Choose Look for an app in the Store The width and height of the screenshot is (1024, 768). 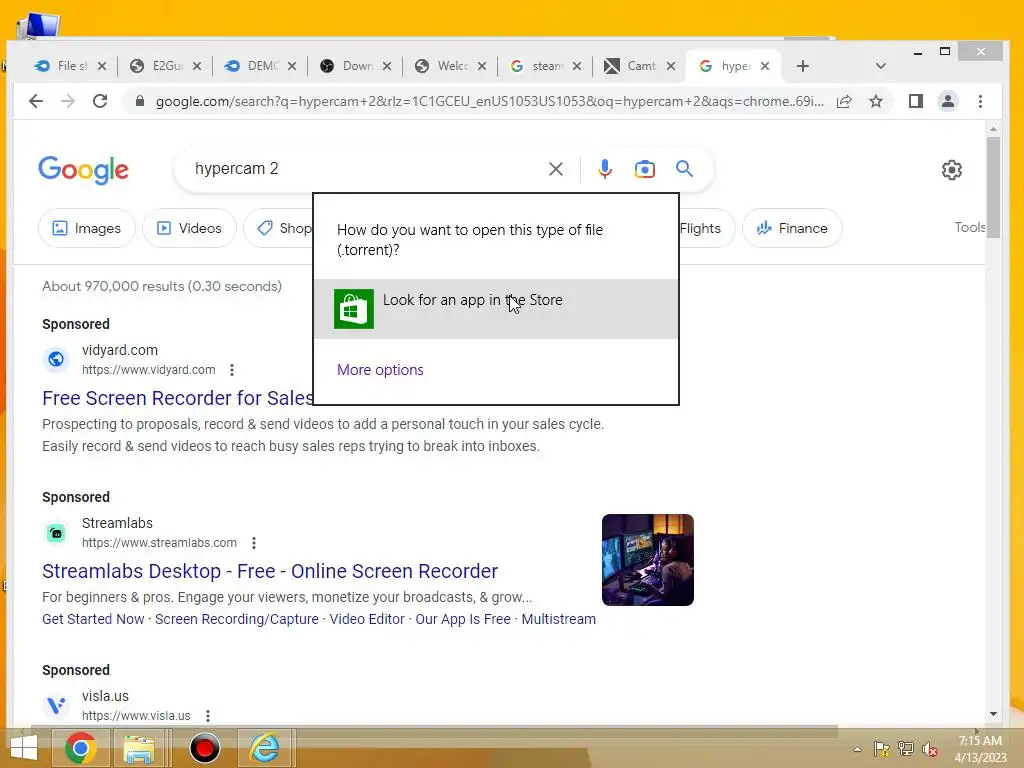[x=496, y=309]
